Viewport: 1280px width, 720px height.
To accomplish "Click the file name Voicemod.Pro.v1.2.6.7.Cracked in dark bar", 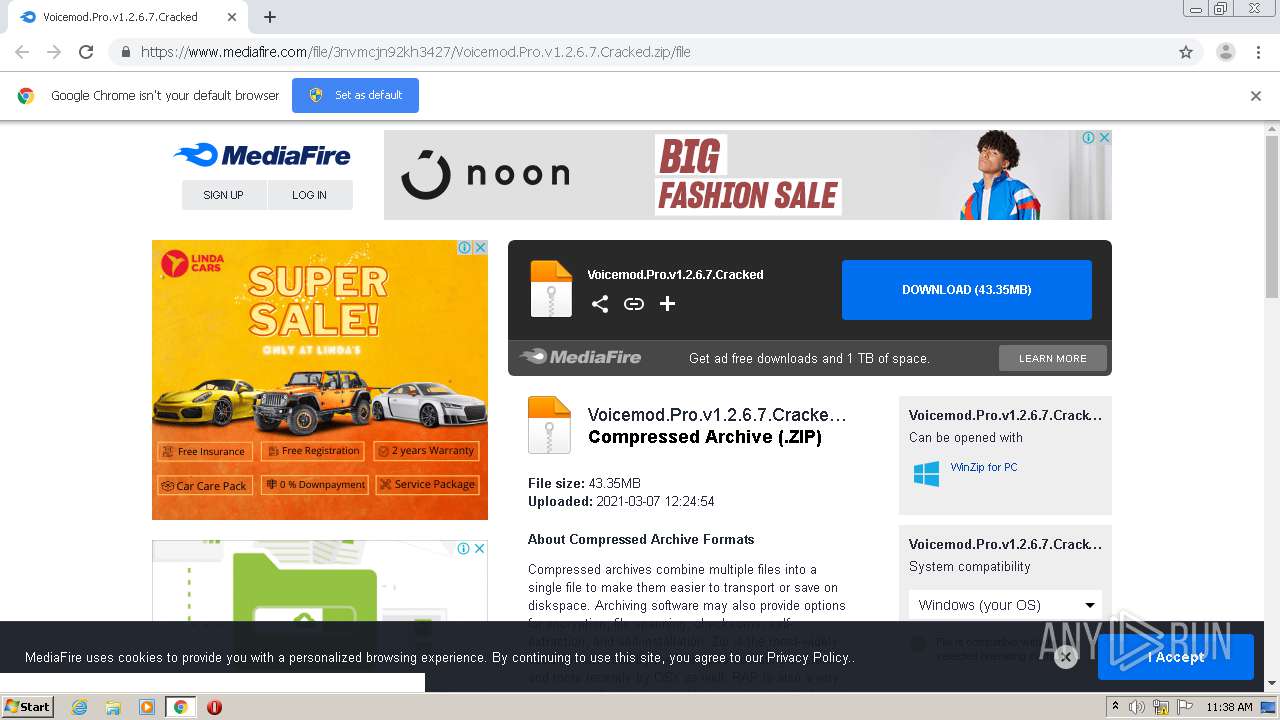I will (x=675, y=274).
